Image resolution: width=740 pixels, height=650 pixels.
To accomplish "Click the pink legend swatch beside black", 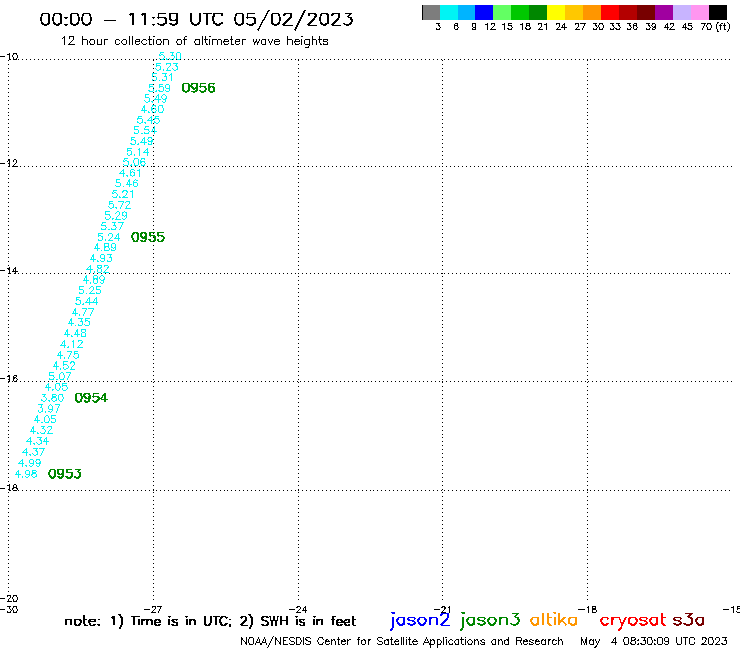I will click(x=700, y=12).
